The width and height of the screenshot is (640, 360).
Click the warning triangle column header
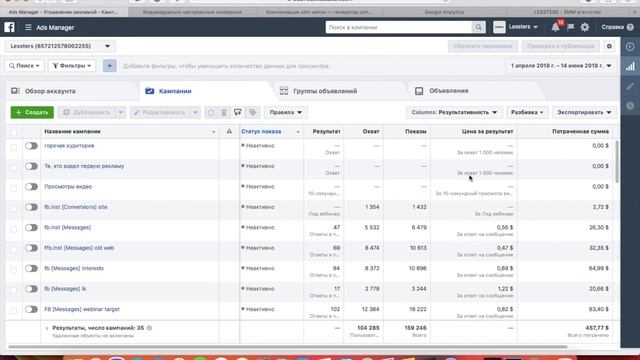(x=229, y=131)
